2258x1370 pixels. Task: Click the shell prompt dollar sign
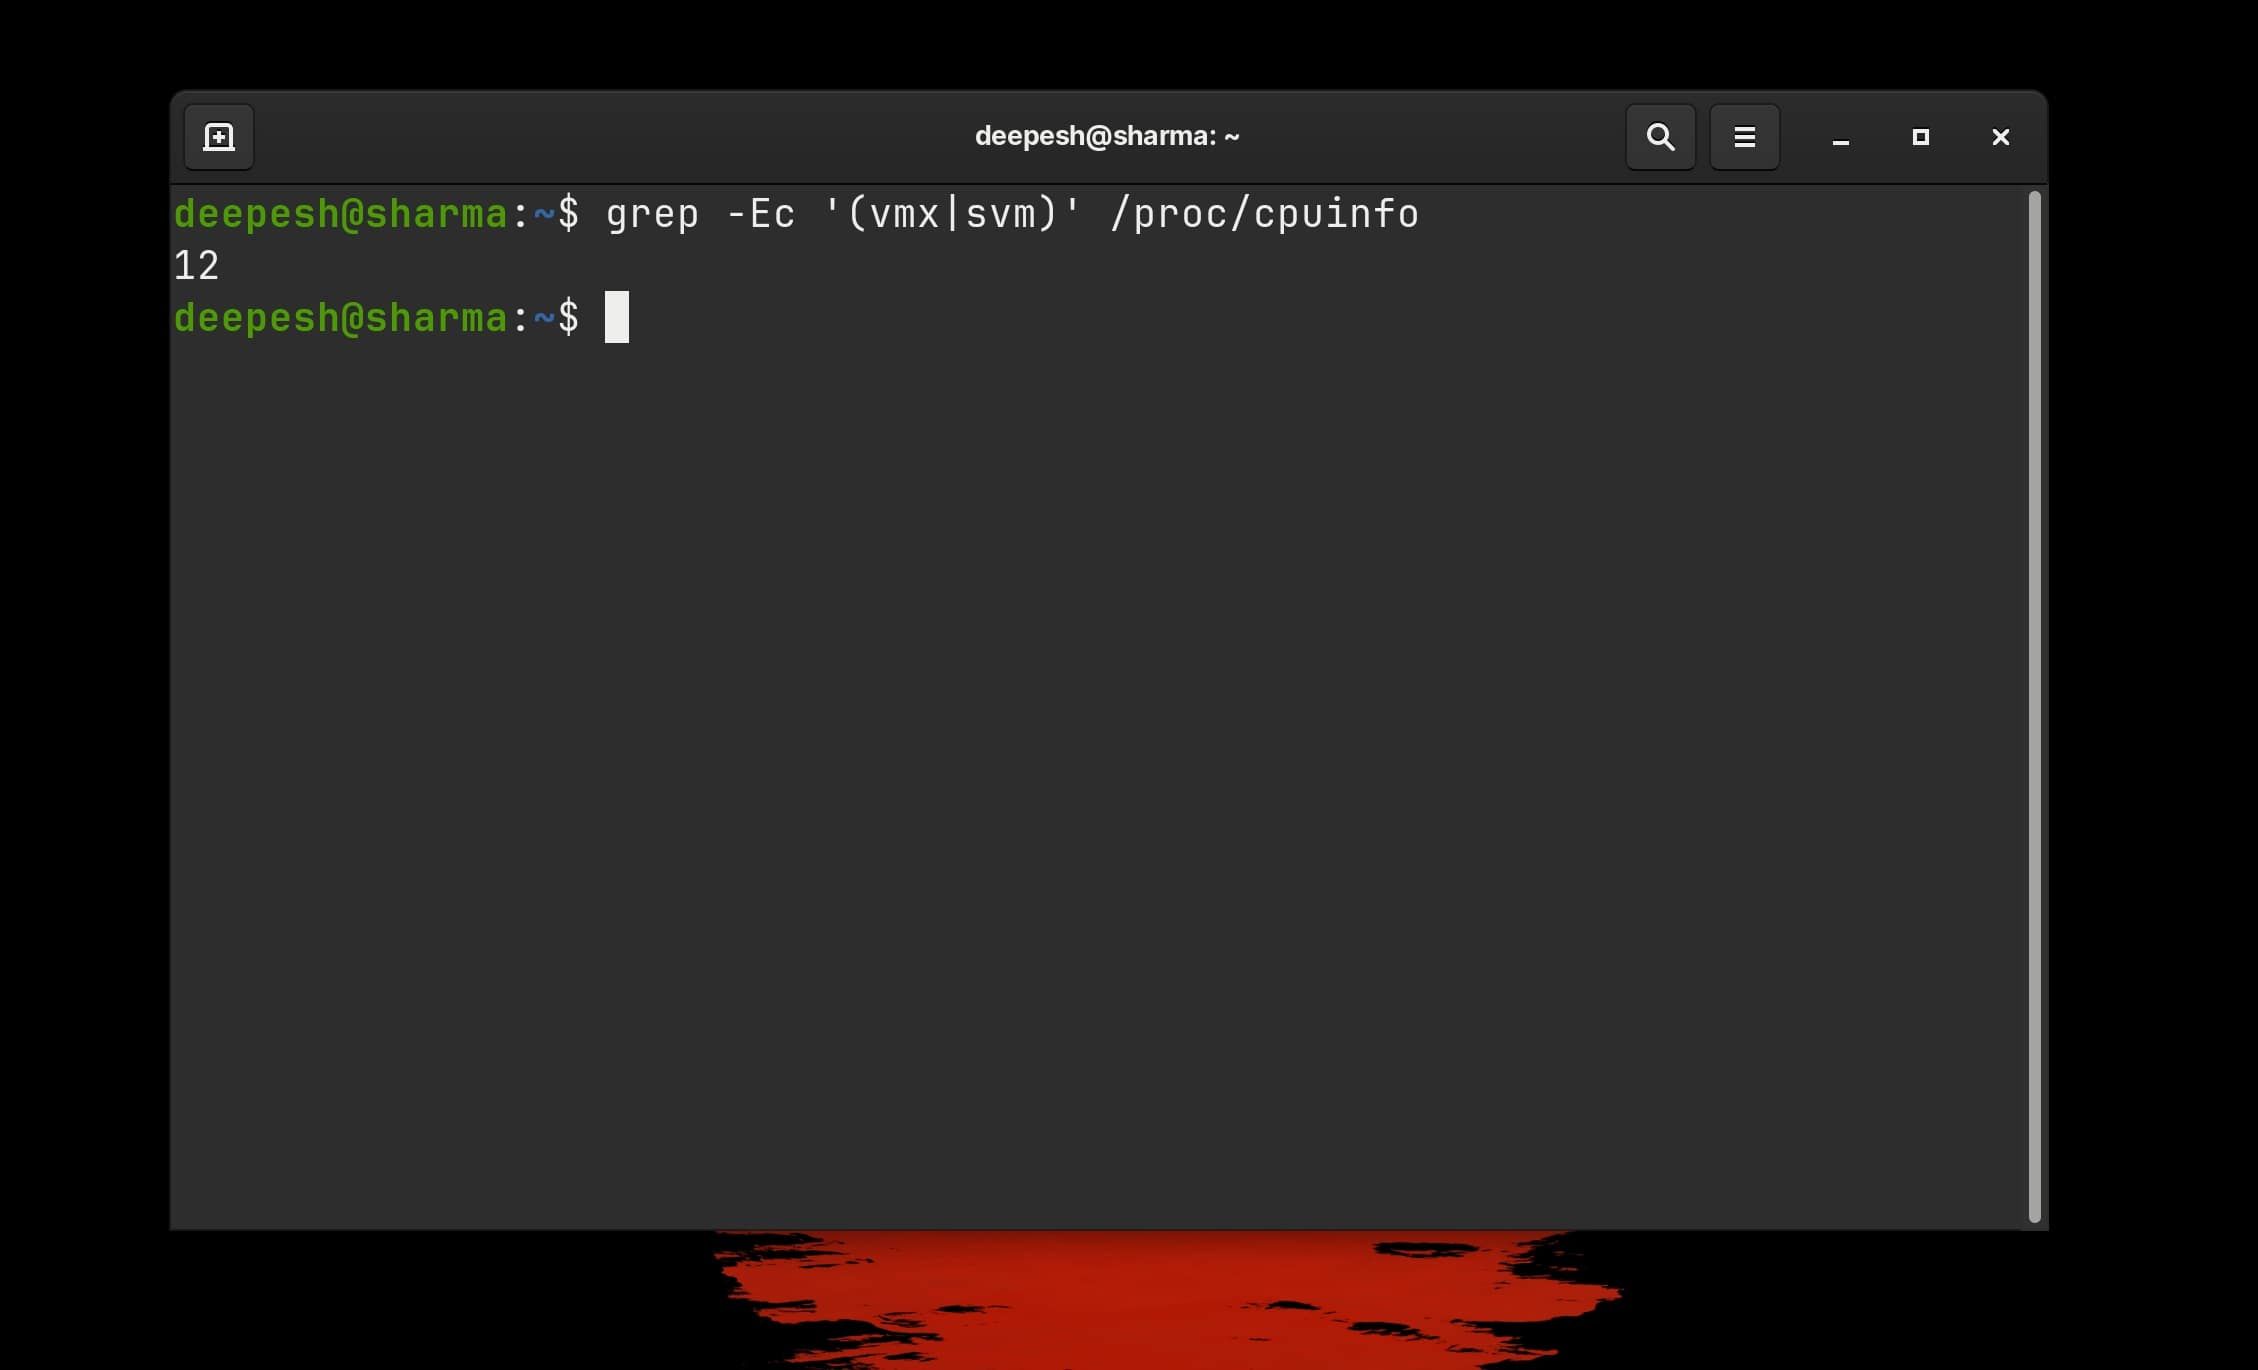pos(568,214)
